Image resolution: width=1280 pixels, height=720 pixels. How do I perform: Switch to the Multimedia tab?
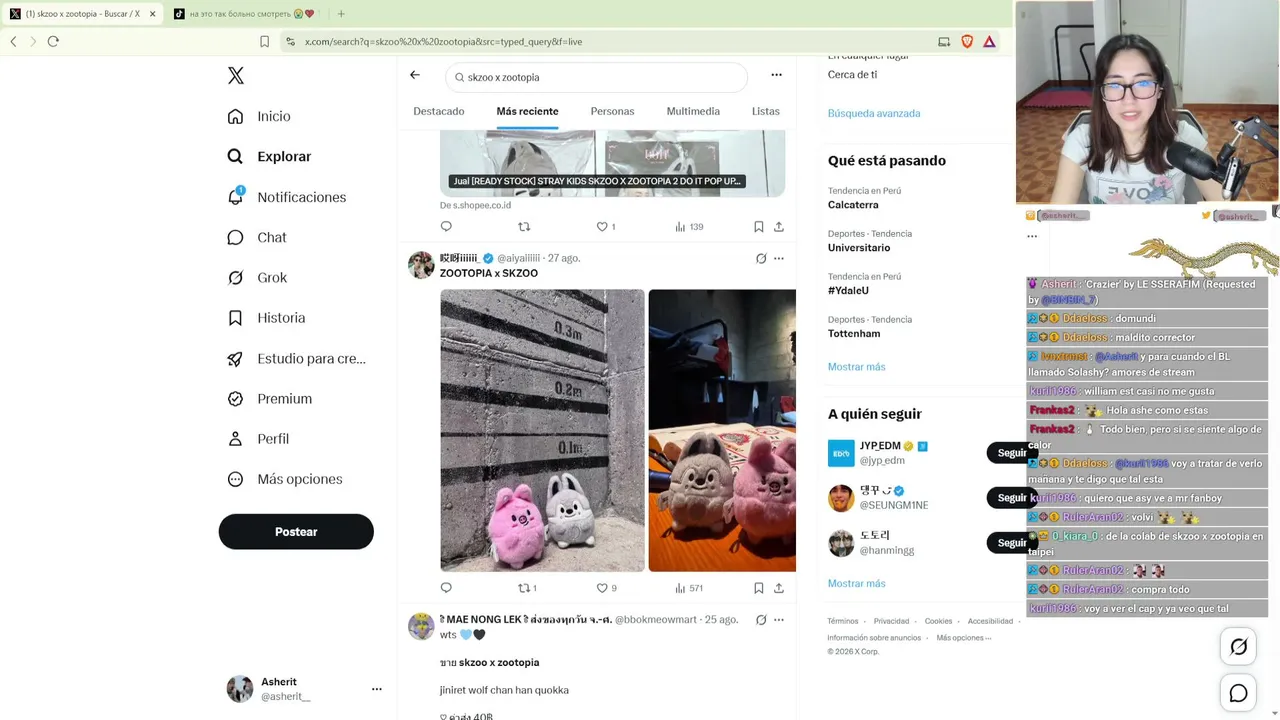693,111
